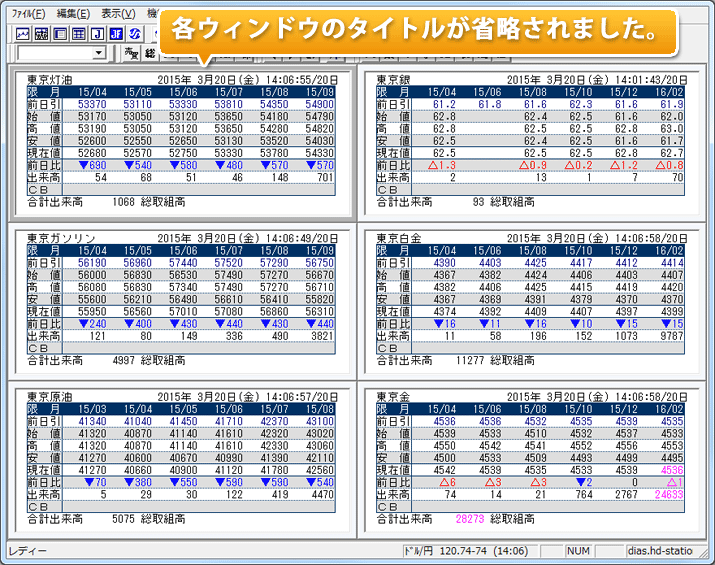
Task: Click the 東京金 panel title
Action: click(393, 395)
